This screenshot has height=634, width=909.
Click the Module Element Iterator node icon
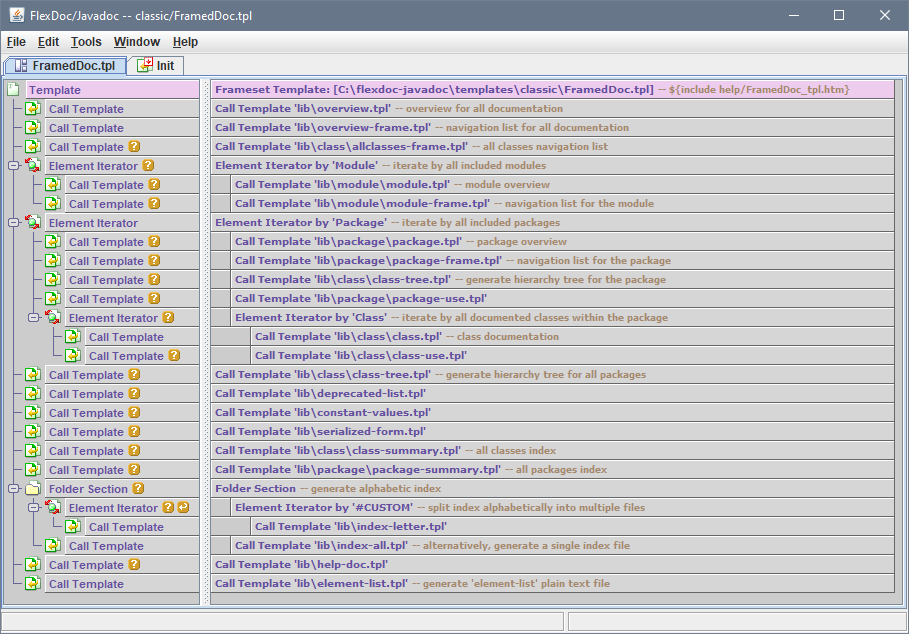33,166
